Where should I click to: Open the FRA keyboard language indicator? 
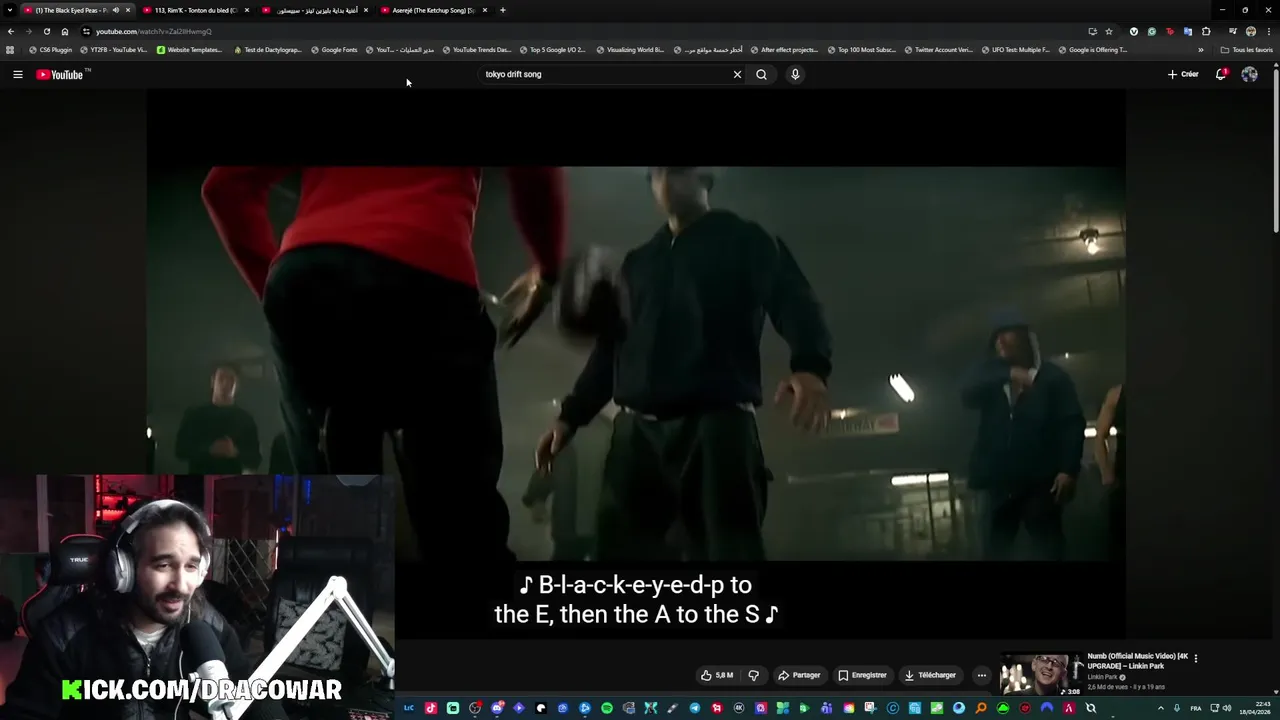click(x=1196, y=708)
